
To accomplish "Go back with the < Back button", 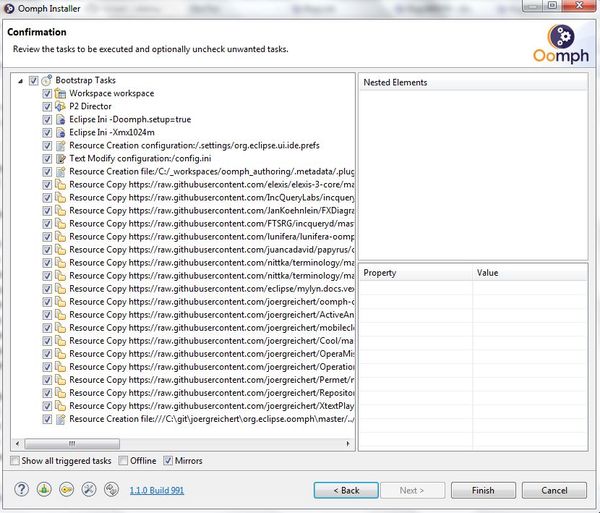I will pyautogui.click(x=346, y=490).
